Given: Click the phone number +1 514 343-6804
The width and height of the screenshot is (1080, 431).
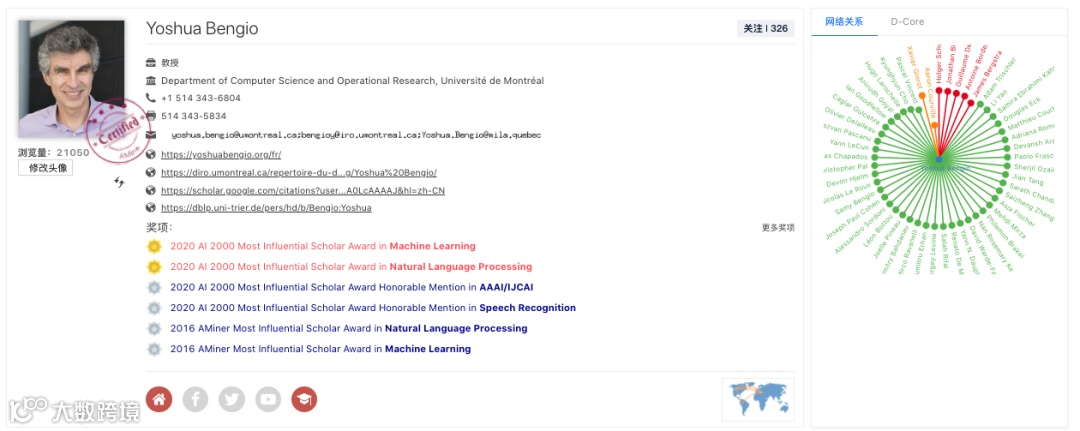Looking at the screenshot, I should coord(201,98).
